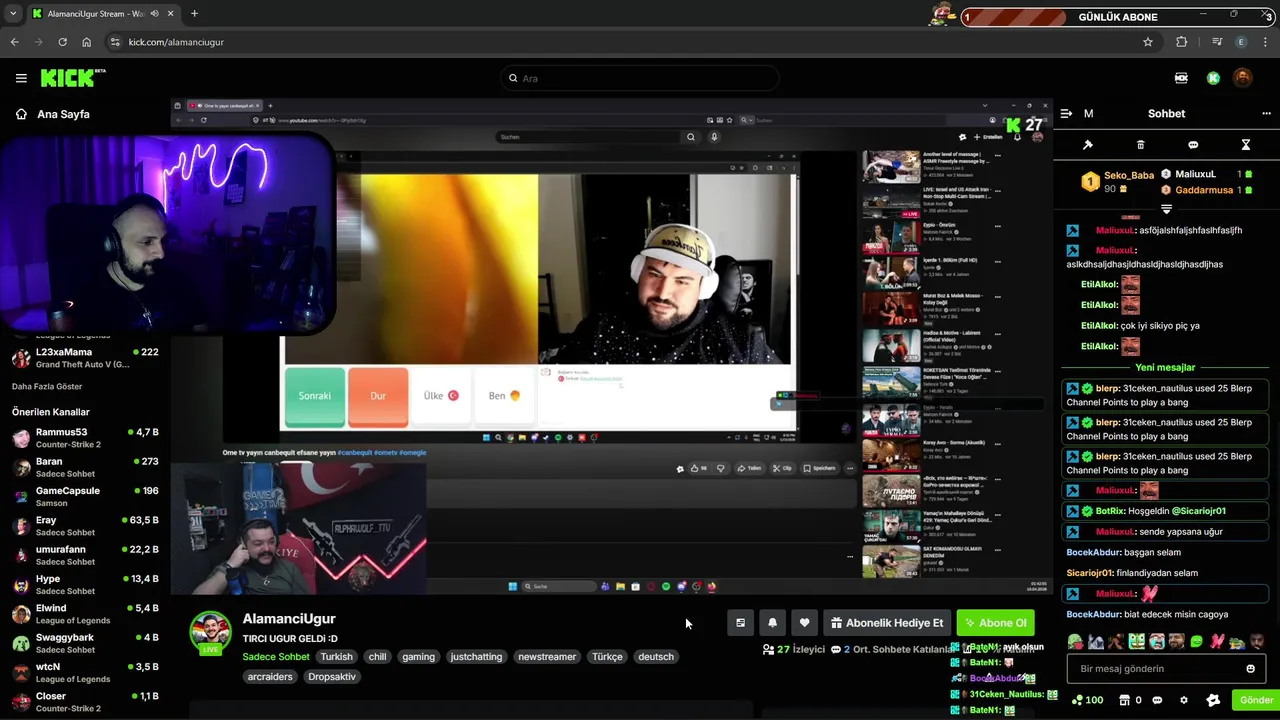Image resolution: width=1280 pixels, height=720 pixels.
Task: Open Swaggybark recommended channel
Action: tap(85, 643)
